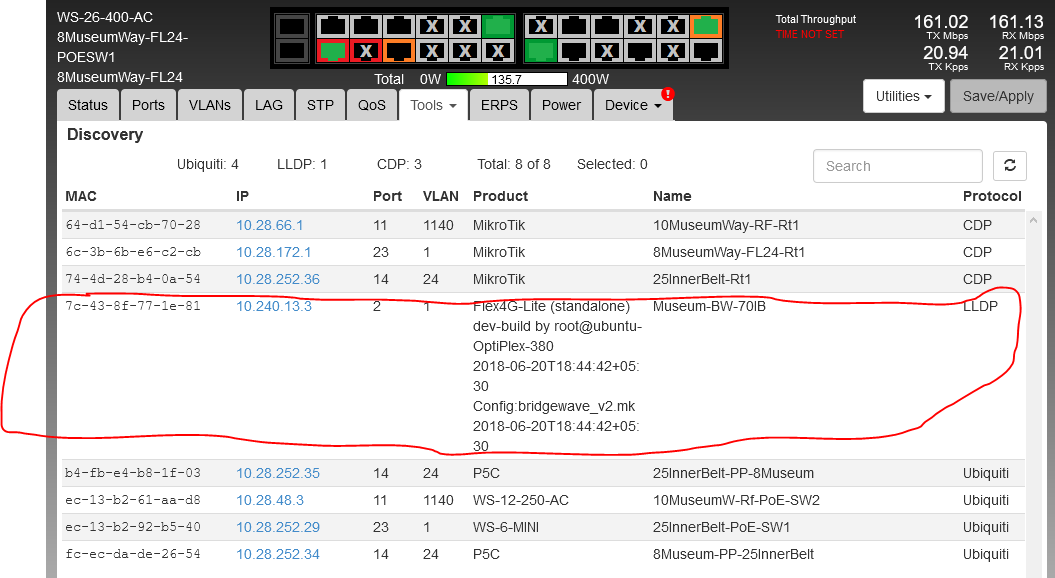This screenshot has height=578, width=1055.
Task: Click the red alert badge on Device
Action: click(667, 94)
